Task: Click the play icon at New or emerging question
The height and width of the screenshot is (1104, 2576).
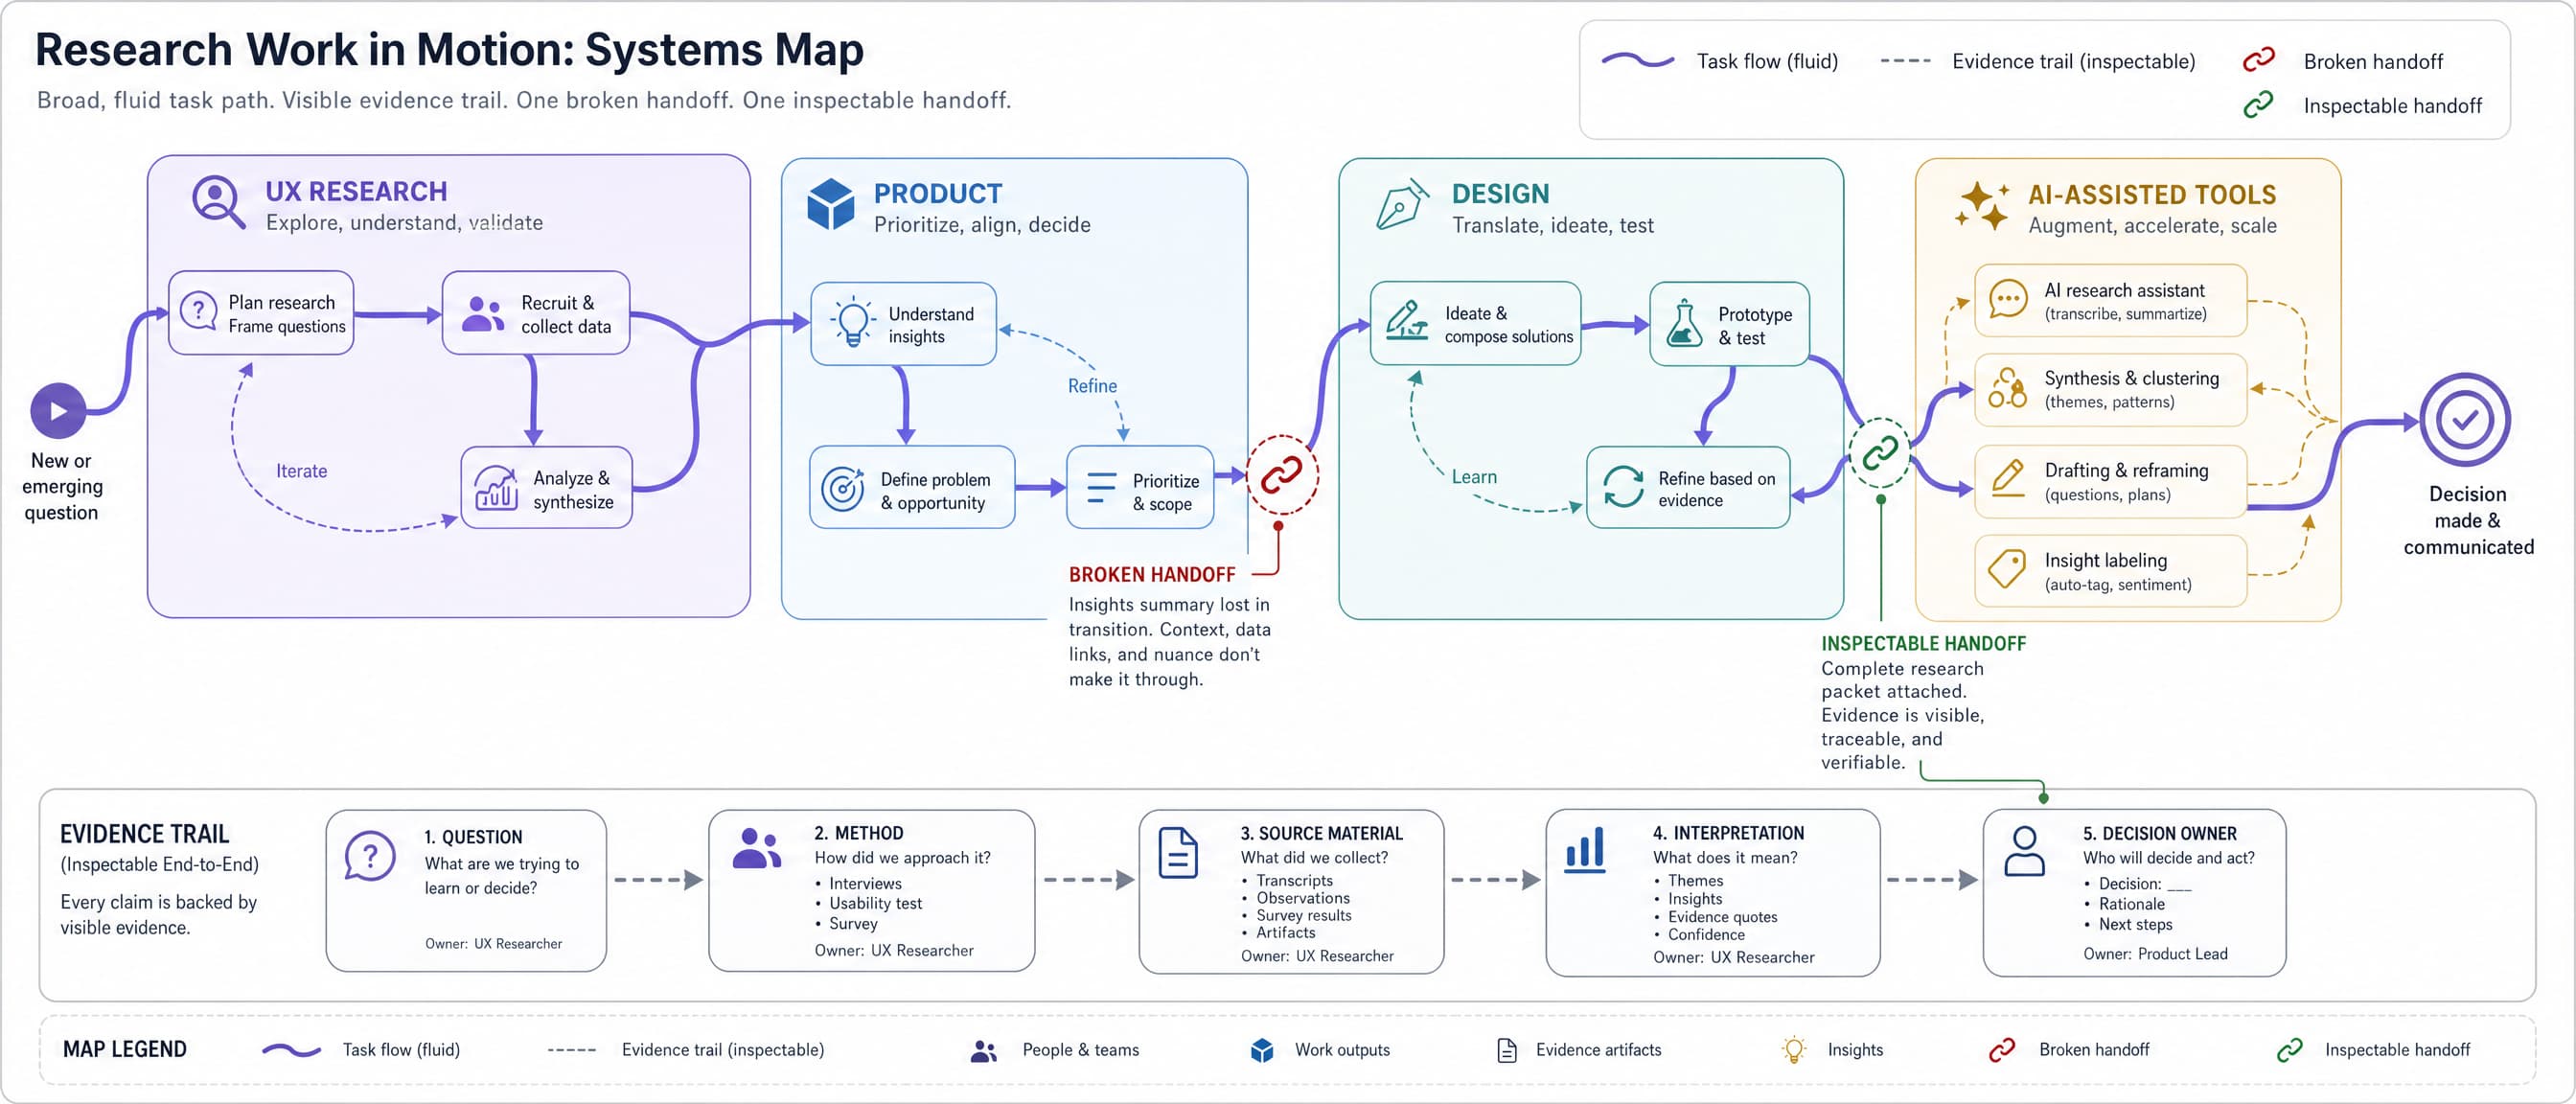Action: point(58,411)
